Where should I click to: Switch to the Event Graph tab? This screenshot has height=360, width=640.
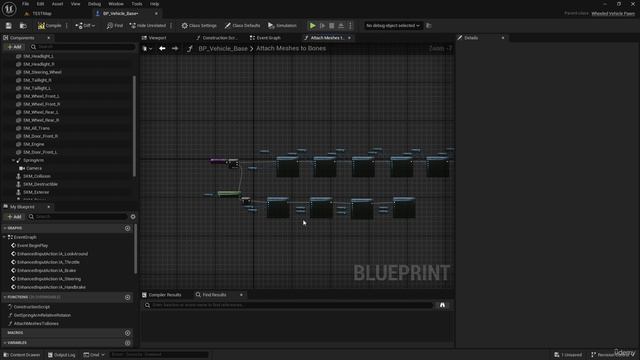click(268, 38)
